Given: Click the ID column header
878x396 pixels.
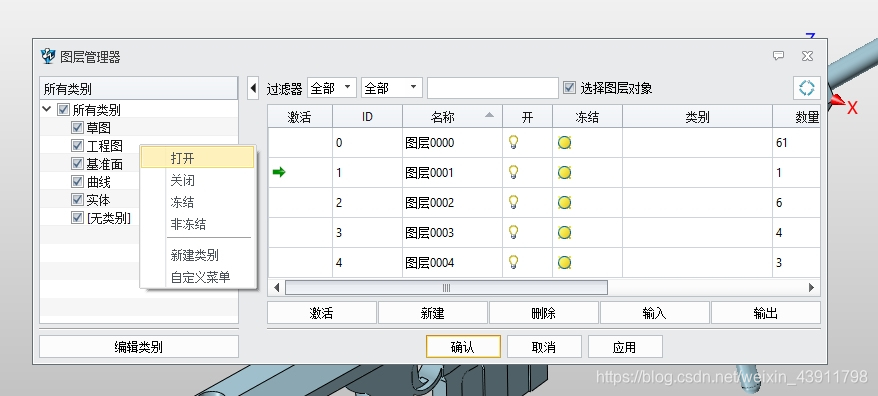Looking at the screenshot, I should coord(367,117).
